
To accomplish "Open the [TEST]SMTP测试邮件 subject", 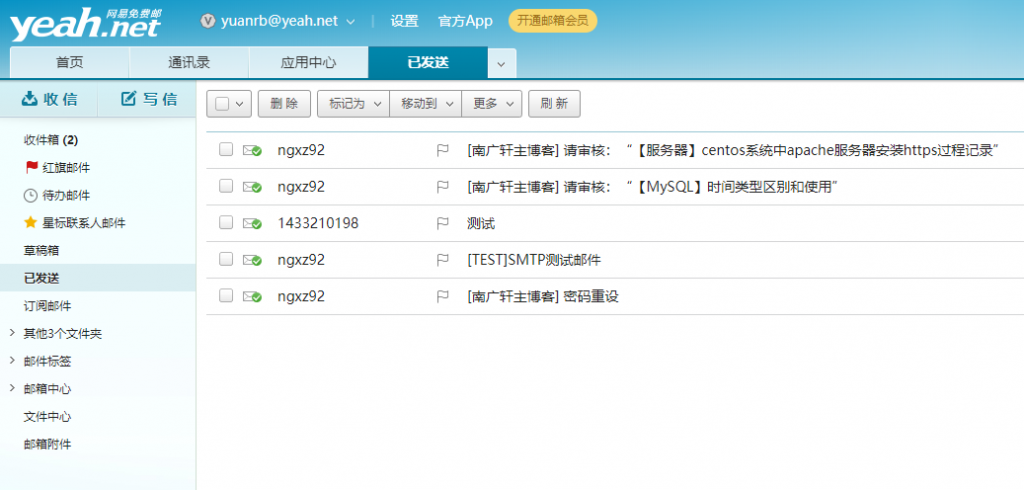I will (534, 260).
